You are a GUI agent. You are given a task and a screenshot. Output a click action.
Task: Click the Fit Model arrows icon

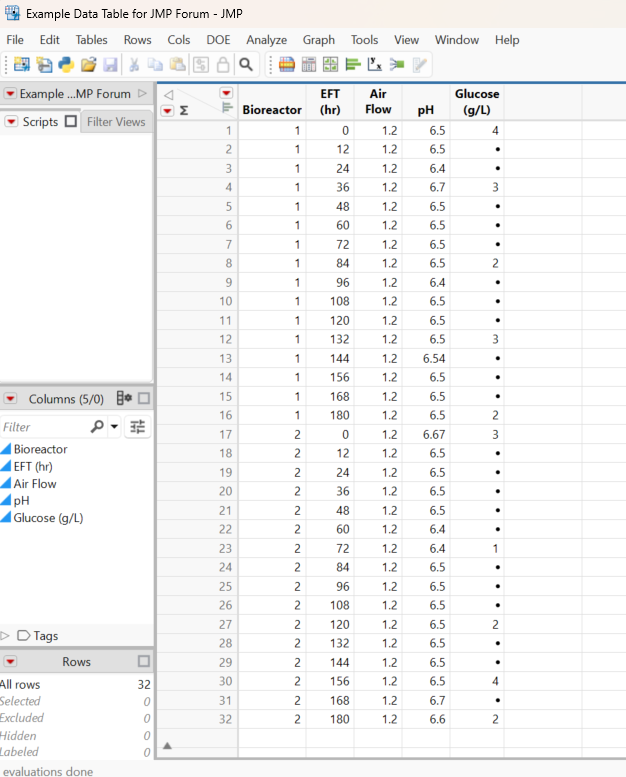coord(397,64)
